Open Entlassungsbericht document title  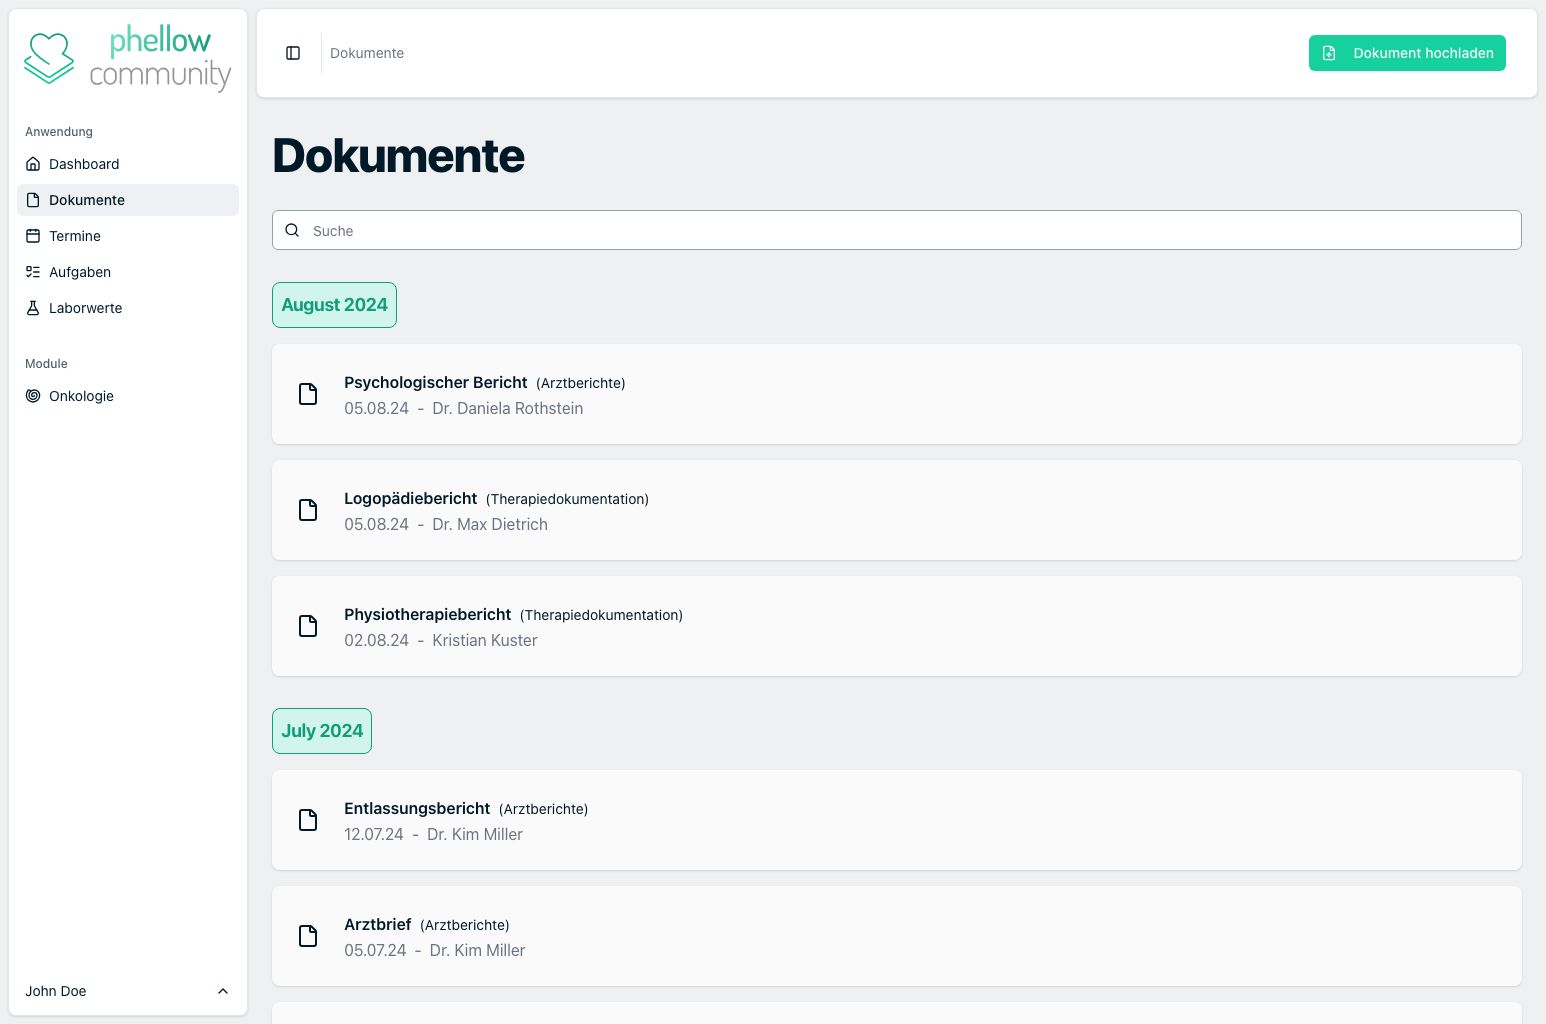(417, 808)
